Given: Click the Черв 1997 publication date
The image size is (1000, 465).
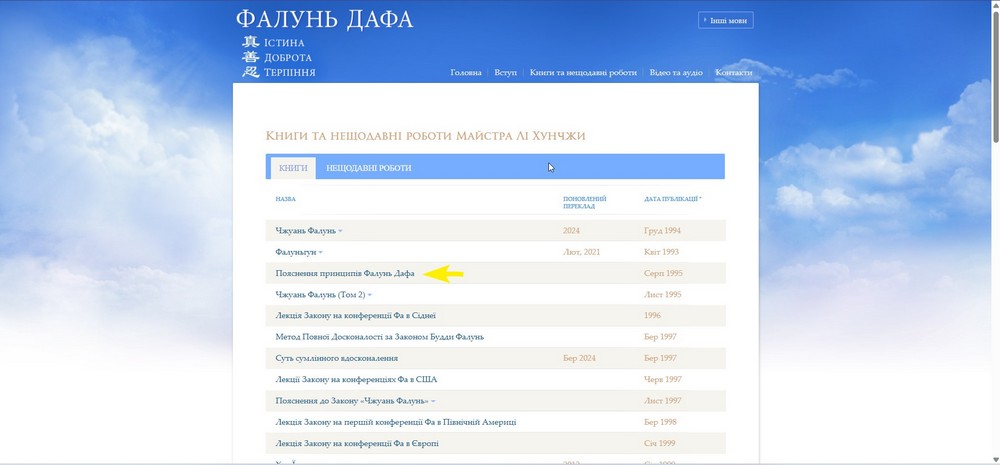Looking at the screenshot, I should 663,380.
